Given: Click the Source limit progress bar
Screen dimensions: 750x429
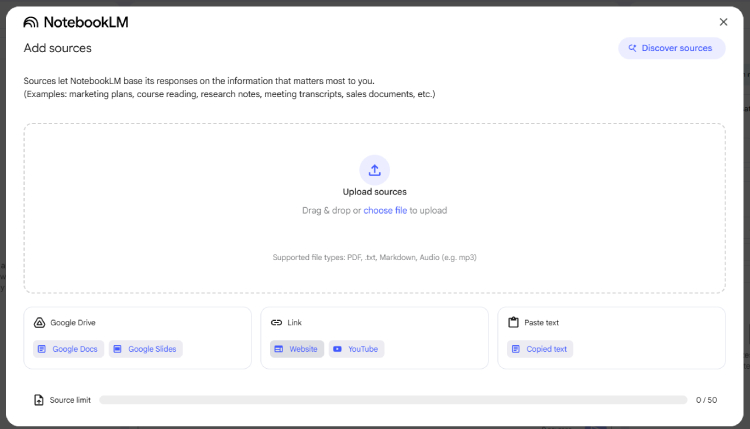Looking at the screenshot, I should (393, 400).
